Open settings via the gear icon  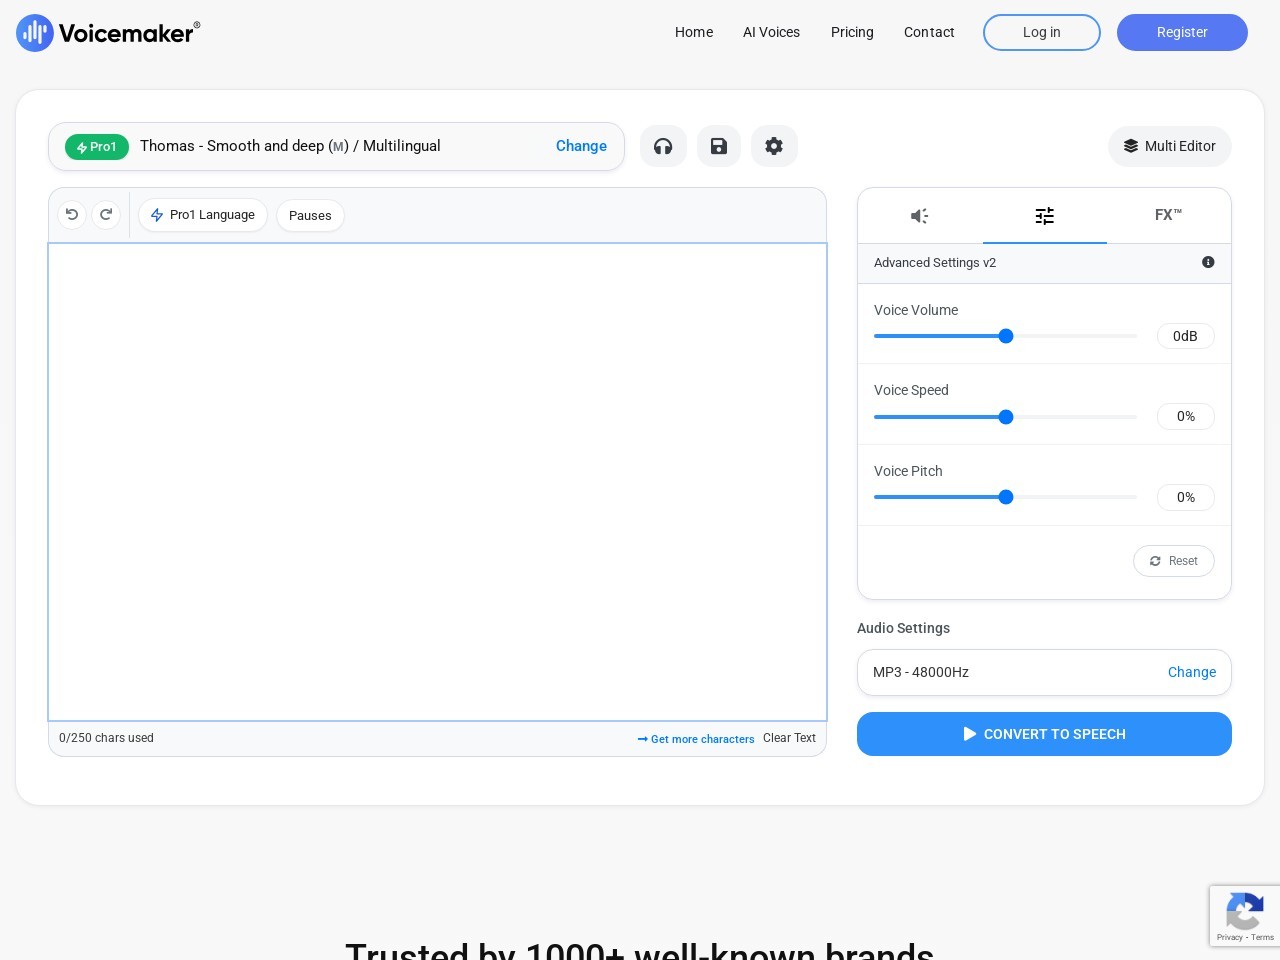tap(774, 146)
